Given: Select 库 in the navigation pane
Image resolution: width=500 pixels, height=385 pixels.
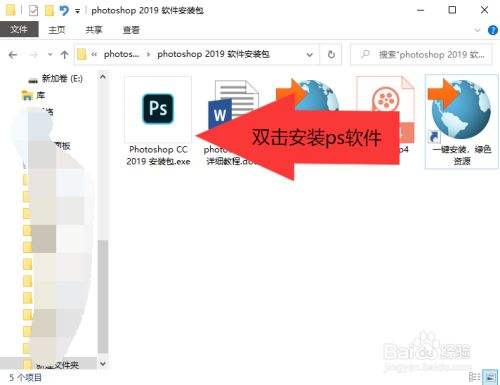Looking at the screenshot, I should (x=33, y=96).
